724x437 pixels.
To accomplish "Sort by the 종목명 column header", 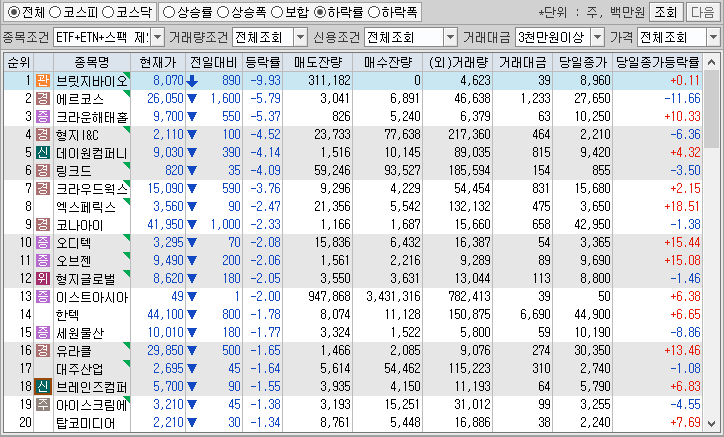I will [92, 62].
